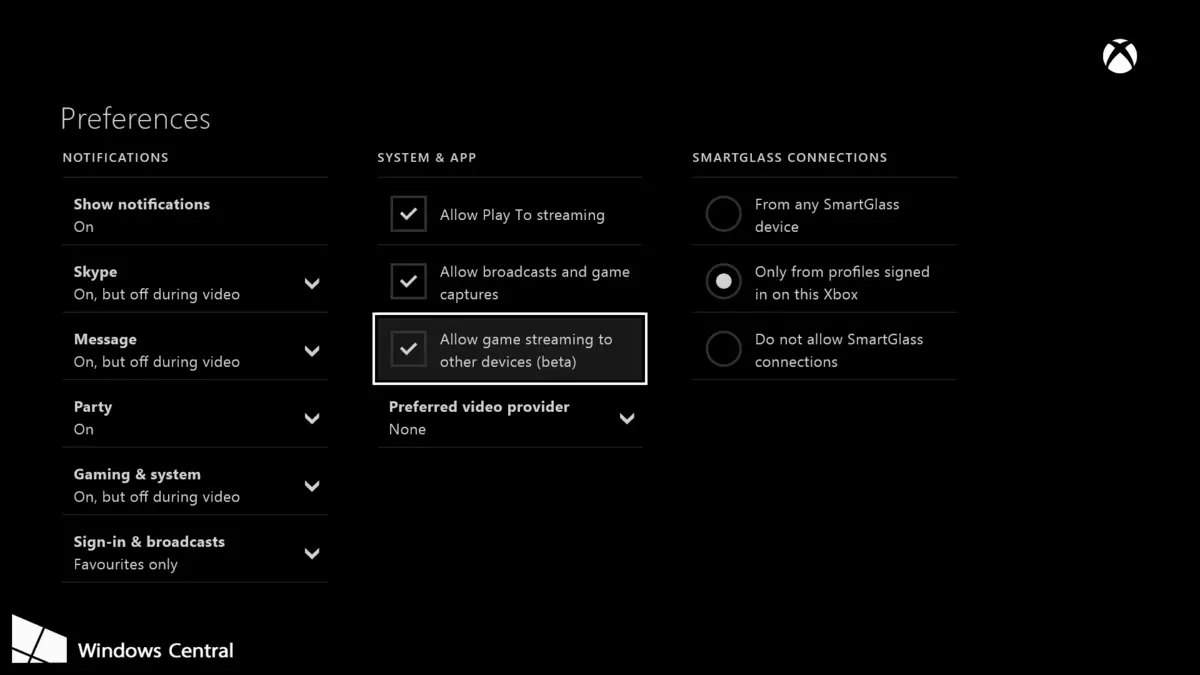
Task: Select Do not allow SmartGlass connections
Action: pyautogui.click(x=723, y=349)
